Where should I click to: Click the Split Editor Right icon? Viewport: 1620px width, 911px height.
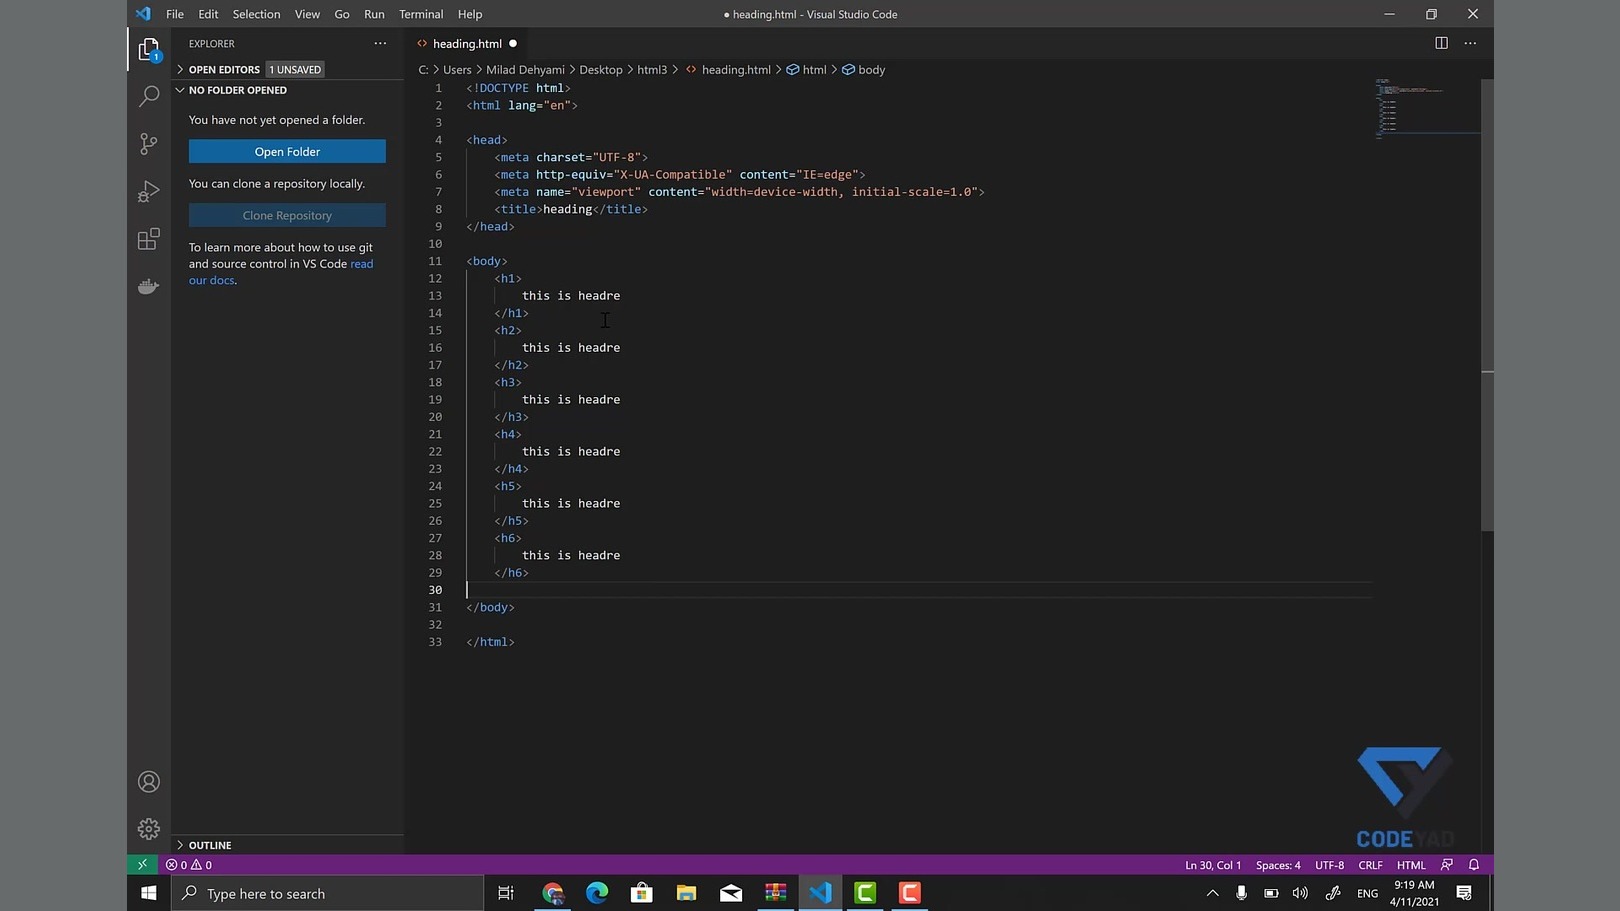tap(1441, 43)
